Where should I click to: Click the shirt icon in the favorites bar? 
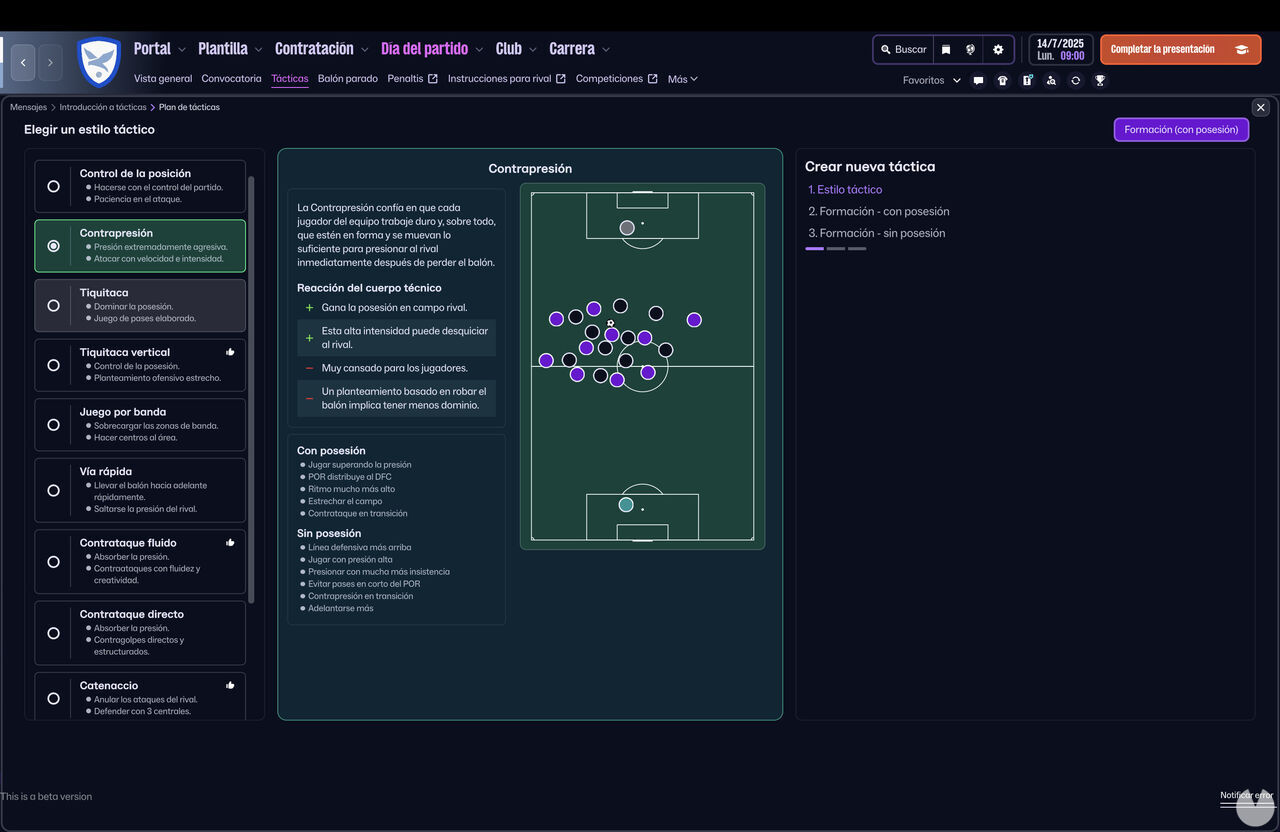[1002, 81]
